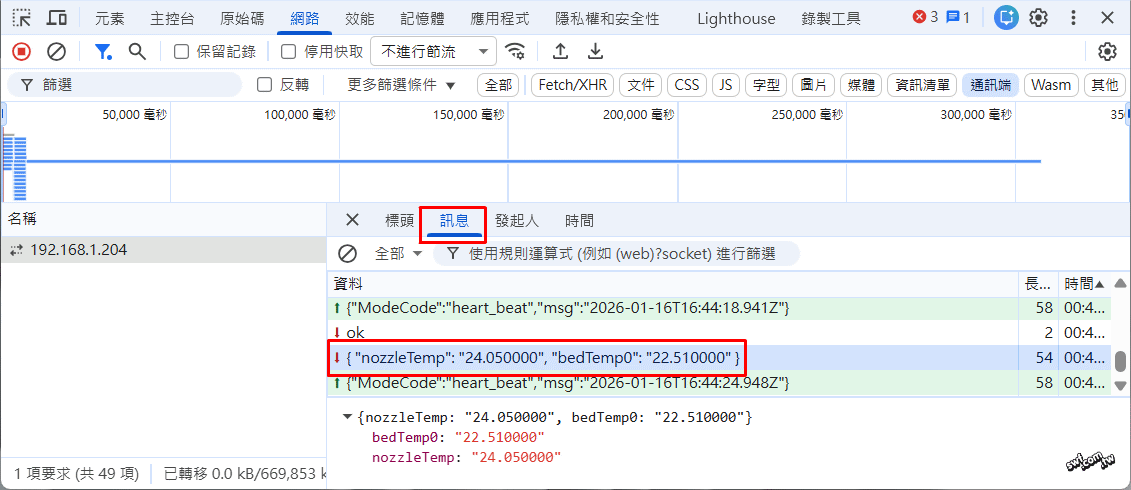
Task: Open the 發起人 details tab
Action: (x=516, y=221)
